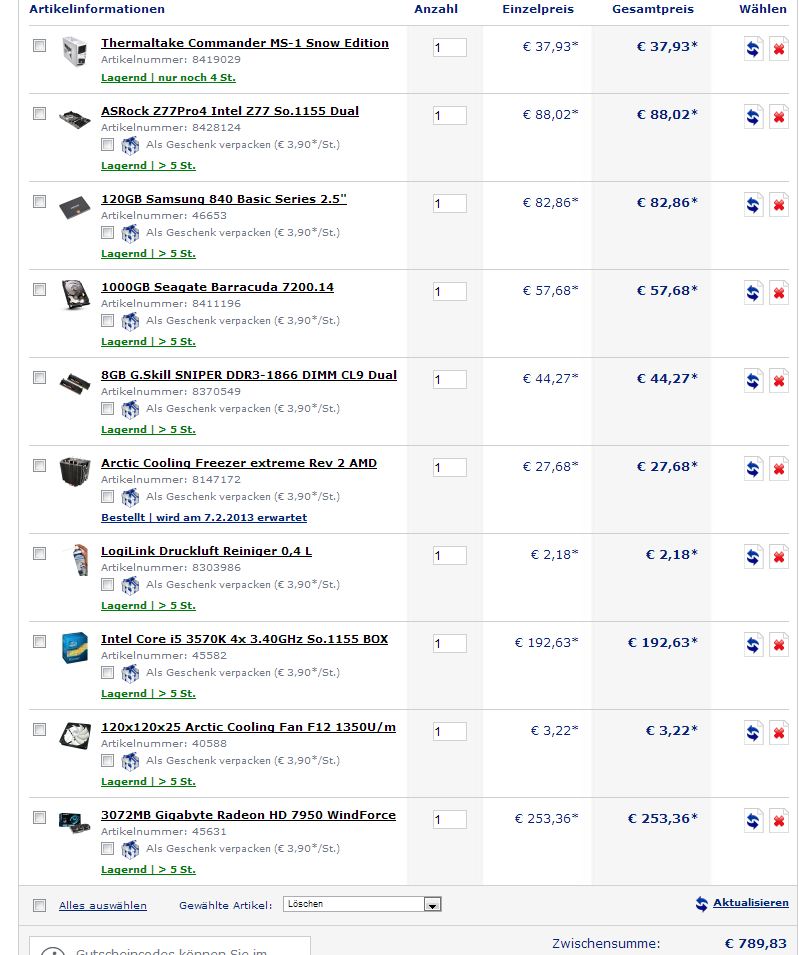Delete Seagate Barracuda with red X
The width and height of the screenshot is (799, 955).
pyautogui.click(x=779, y=293)
